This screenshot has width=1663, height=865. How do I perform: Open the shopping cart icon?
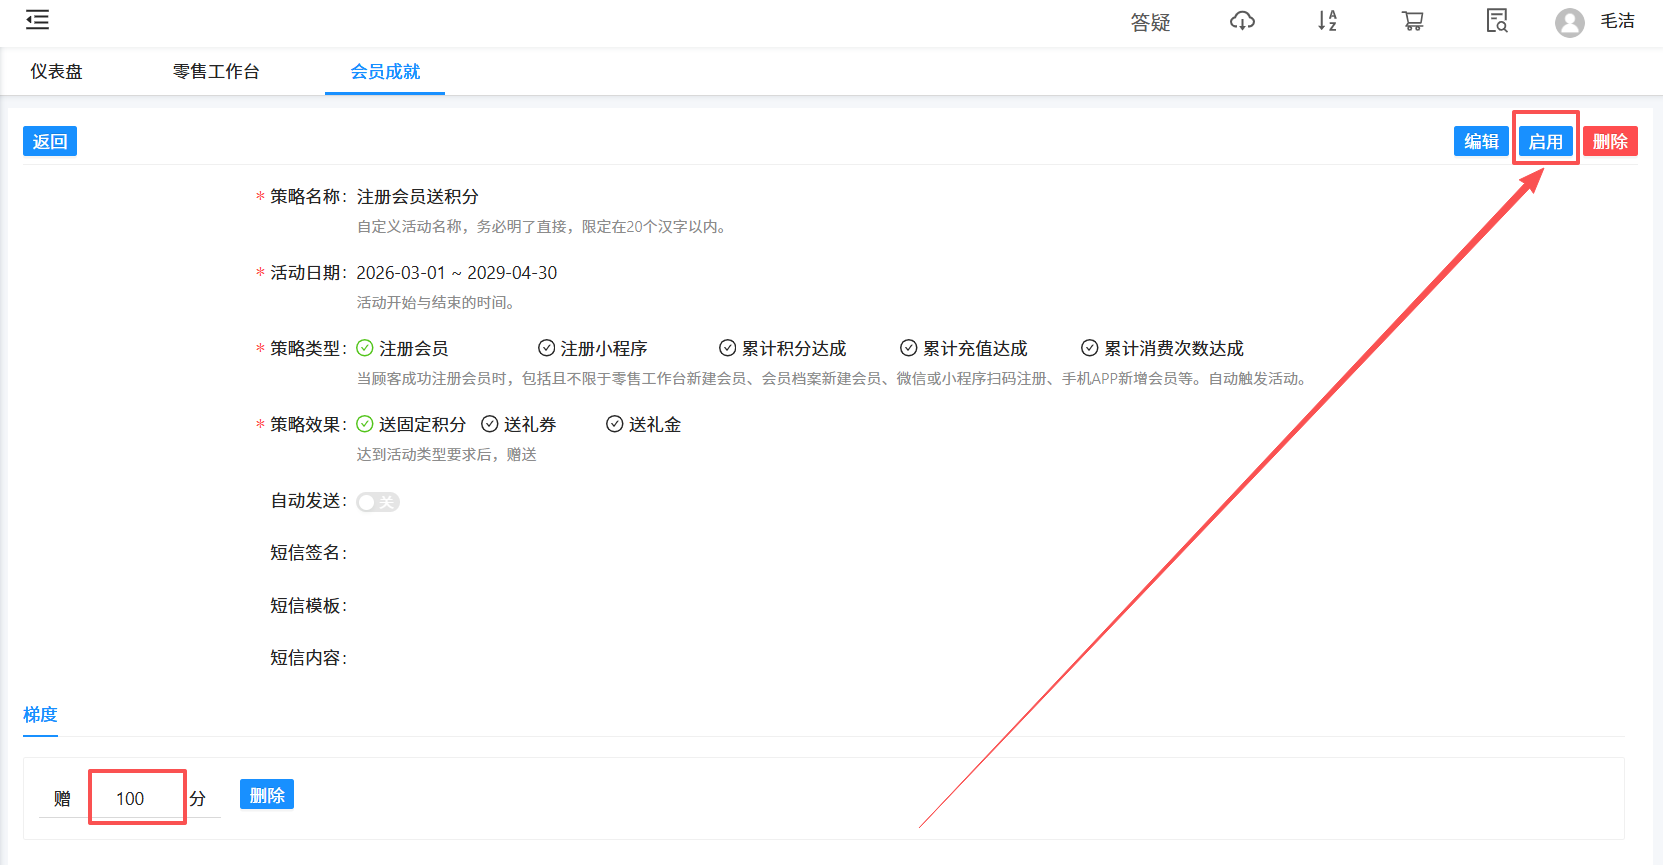[x=1412, y=21]
